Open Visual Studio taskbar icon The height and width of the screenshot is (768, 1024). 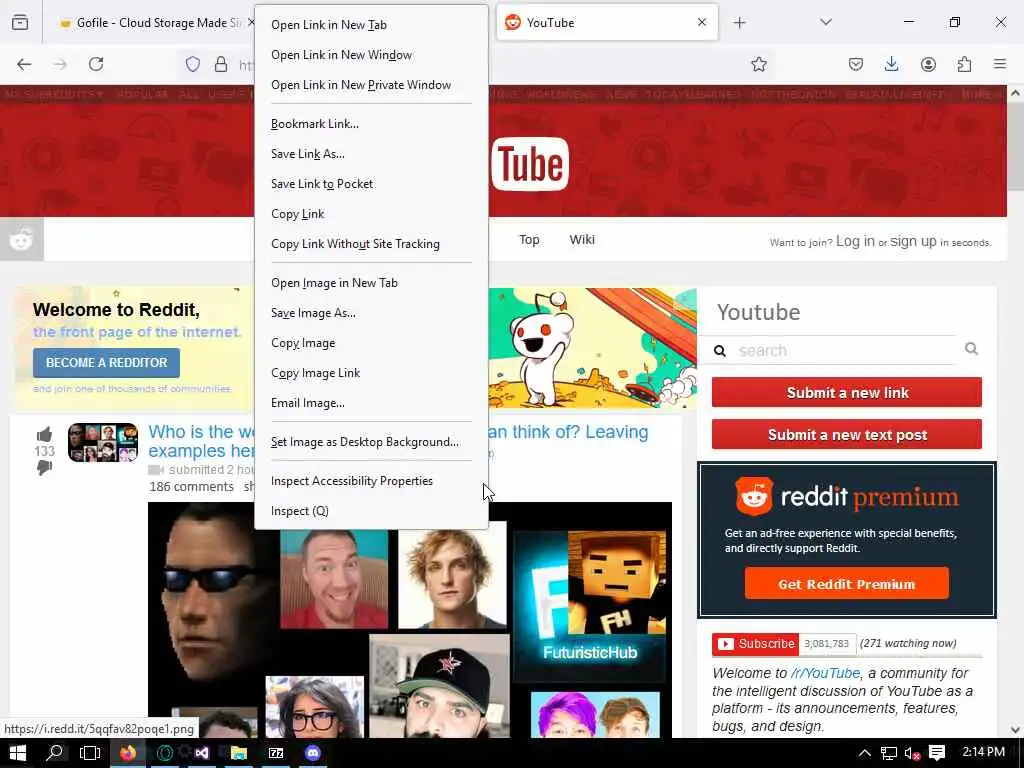pyautogui.click(x=202, y=753)
